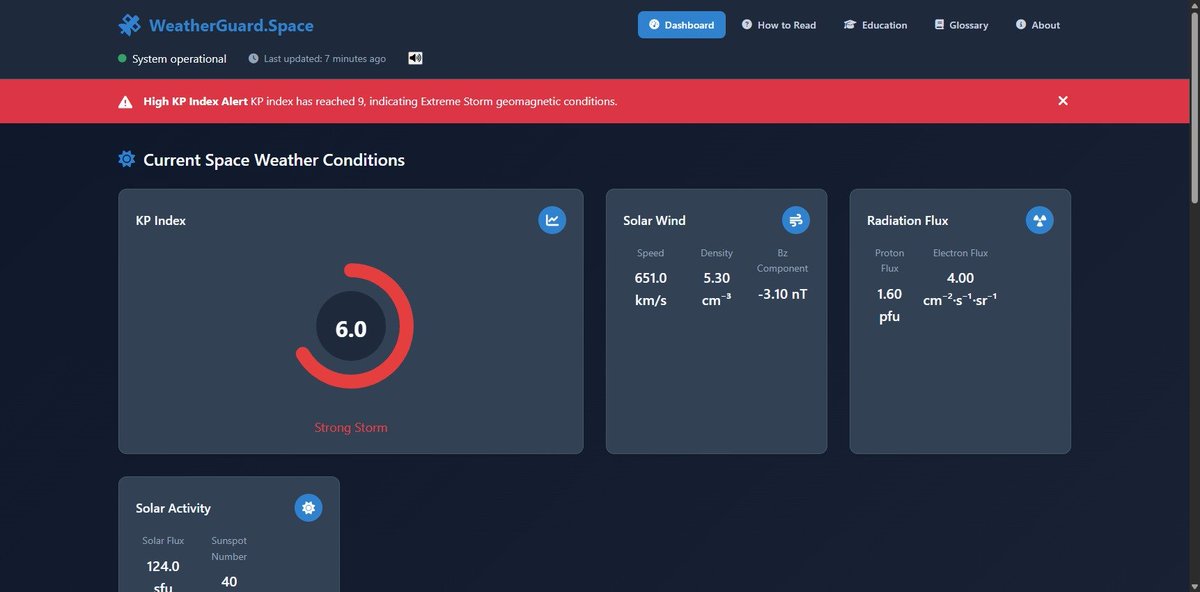Click the Current Space Weather Conditions gear icon
Image resolution: width=1200 pixels, height=592 pixels.
[x=126, y=159]
